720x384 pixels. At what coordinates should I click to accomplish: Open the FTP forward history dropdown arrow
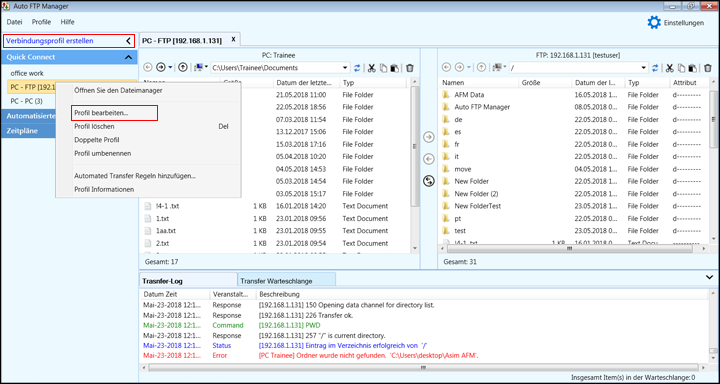click(468, 68)
